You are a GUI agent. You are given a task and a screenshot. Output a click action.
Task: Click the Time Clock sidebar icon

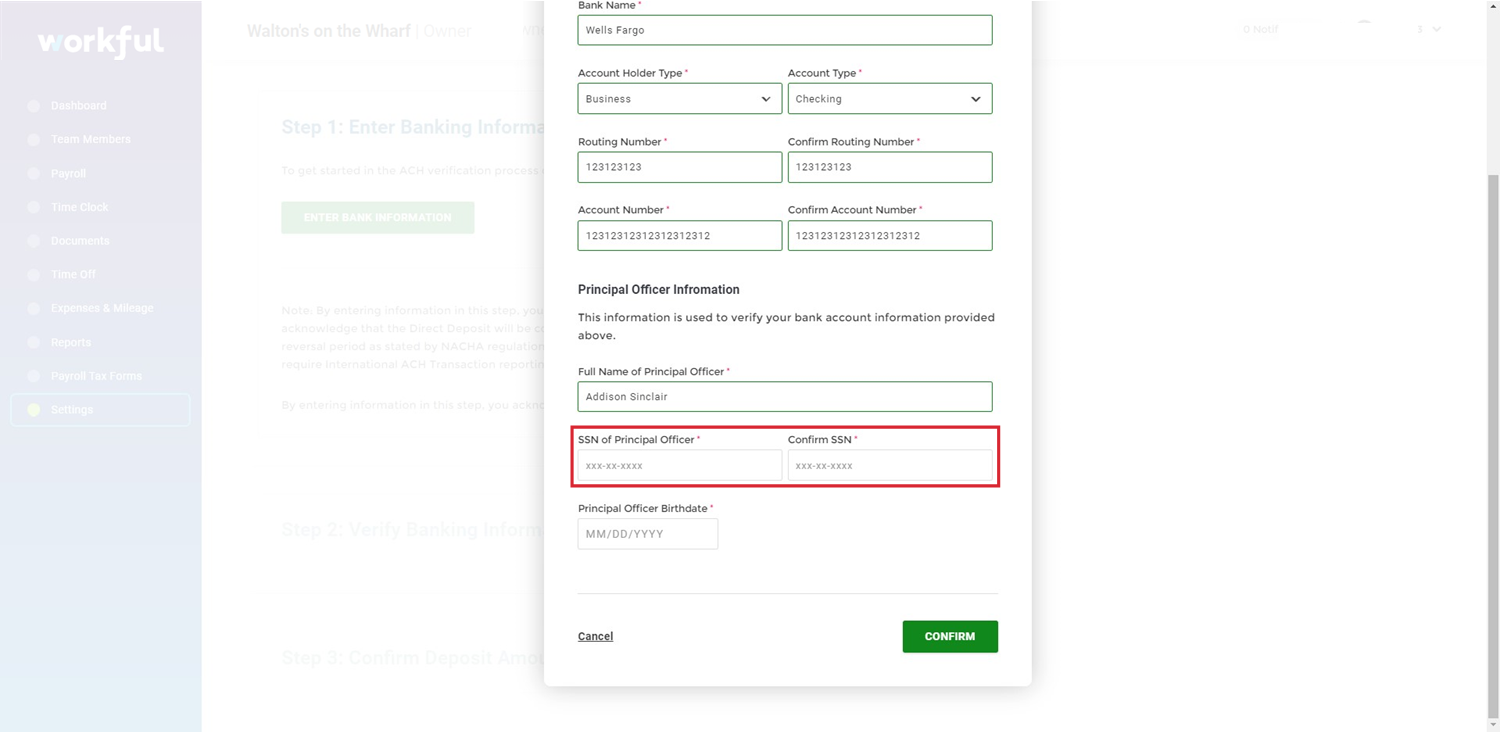(x=34, y=207)
